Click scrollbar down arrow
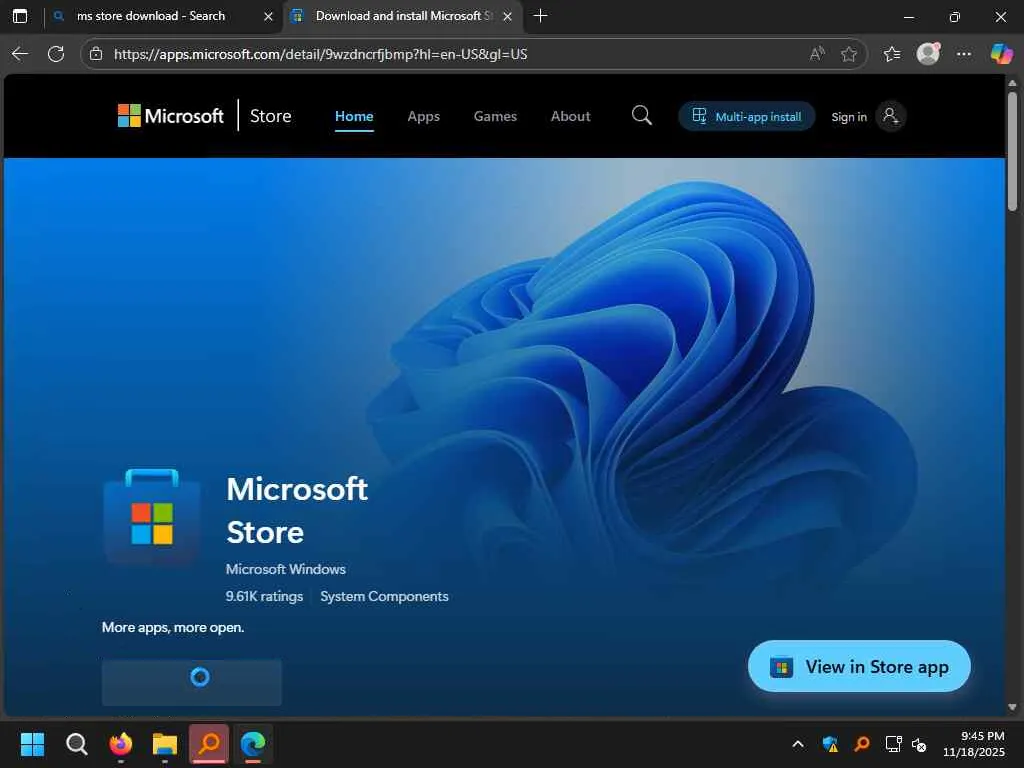Viewport: 1024px width, 768px height. click(x=1012, y=707)
